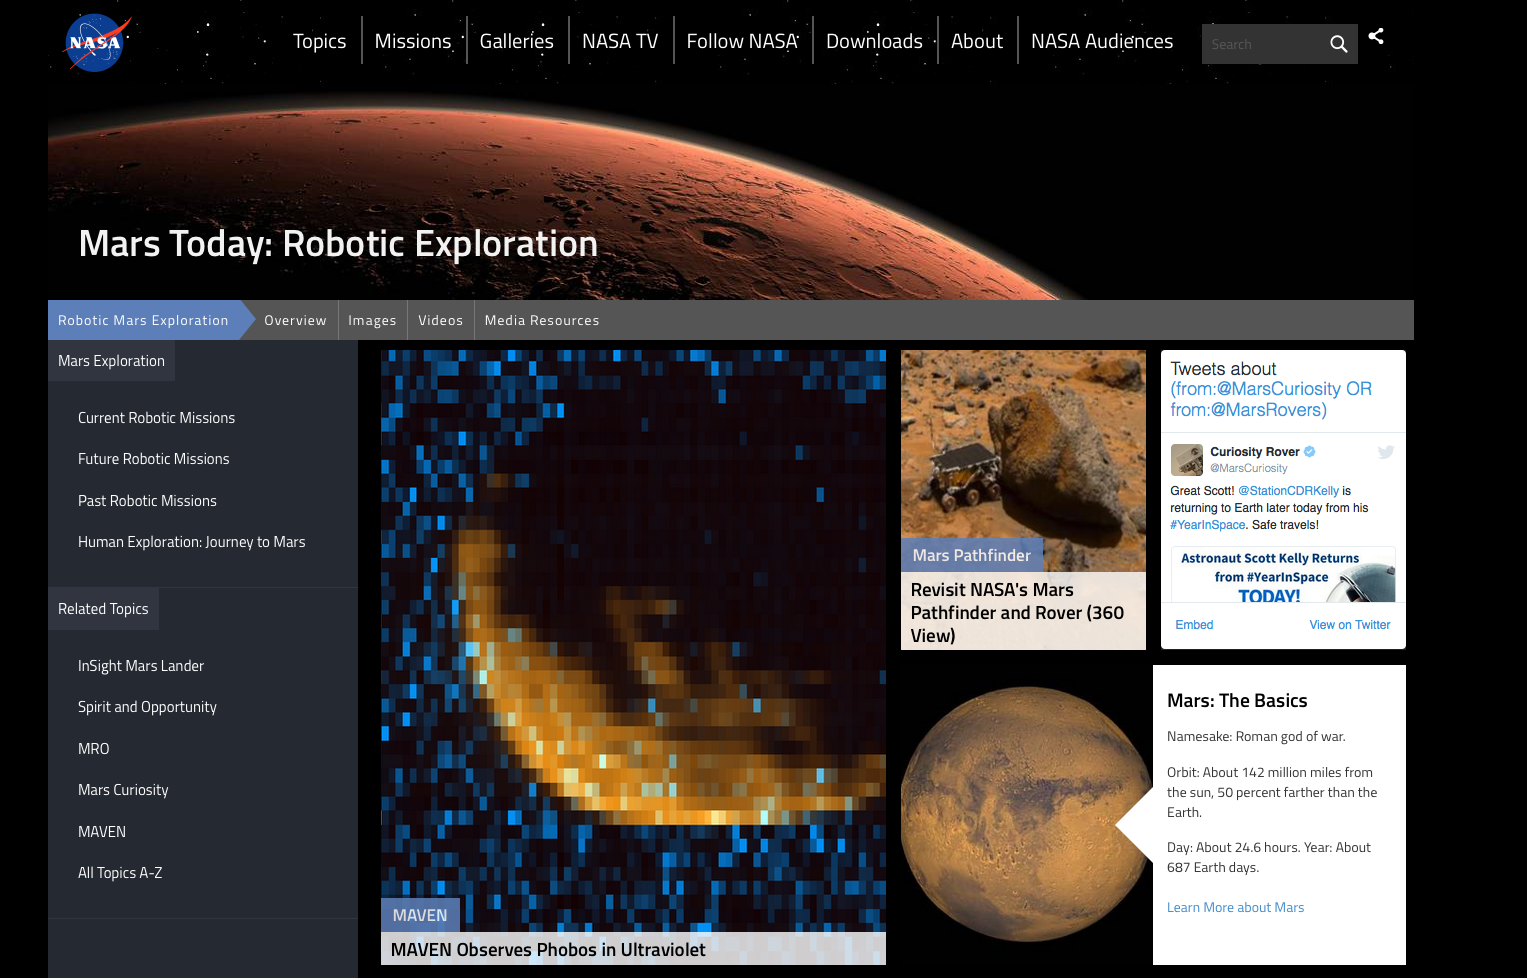Click the search magnifier icon
1527x978 pixels.
[1338, 44]
